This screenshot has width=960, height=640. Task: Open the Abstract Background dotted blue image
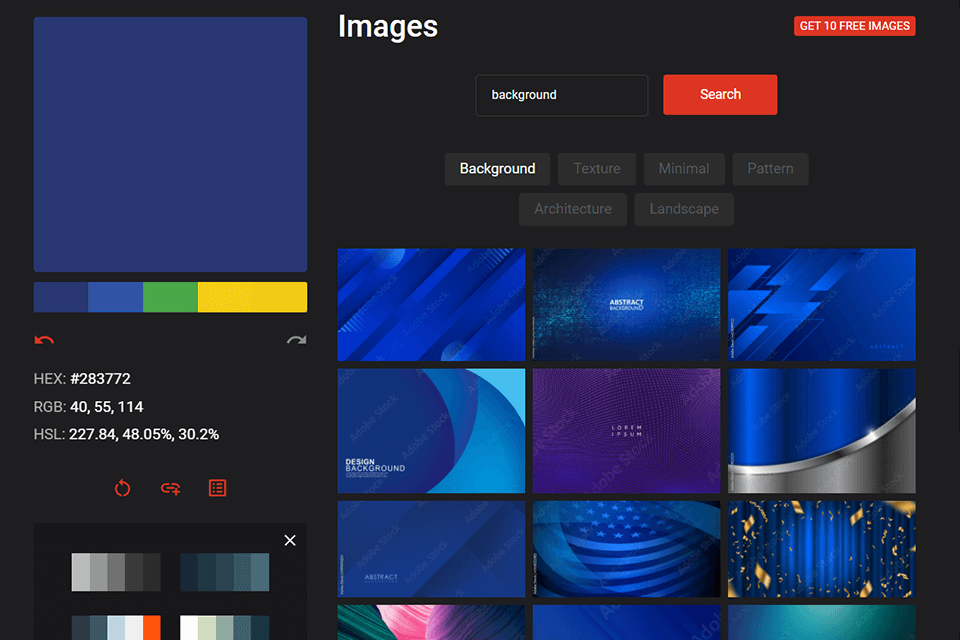[x=626, y=304]
